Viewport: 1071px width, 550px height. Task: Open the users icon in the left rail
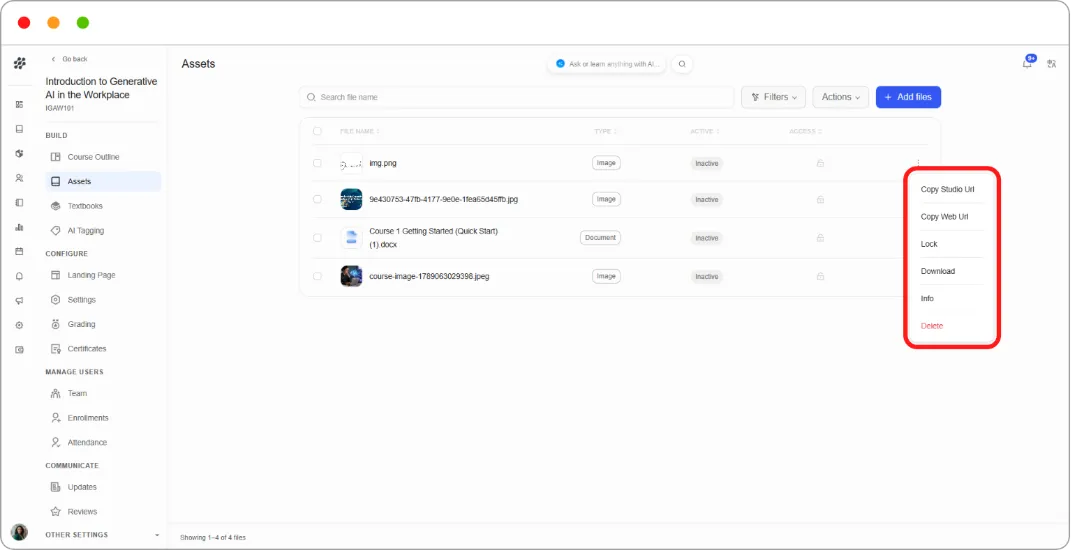(x=19, y=178)
